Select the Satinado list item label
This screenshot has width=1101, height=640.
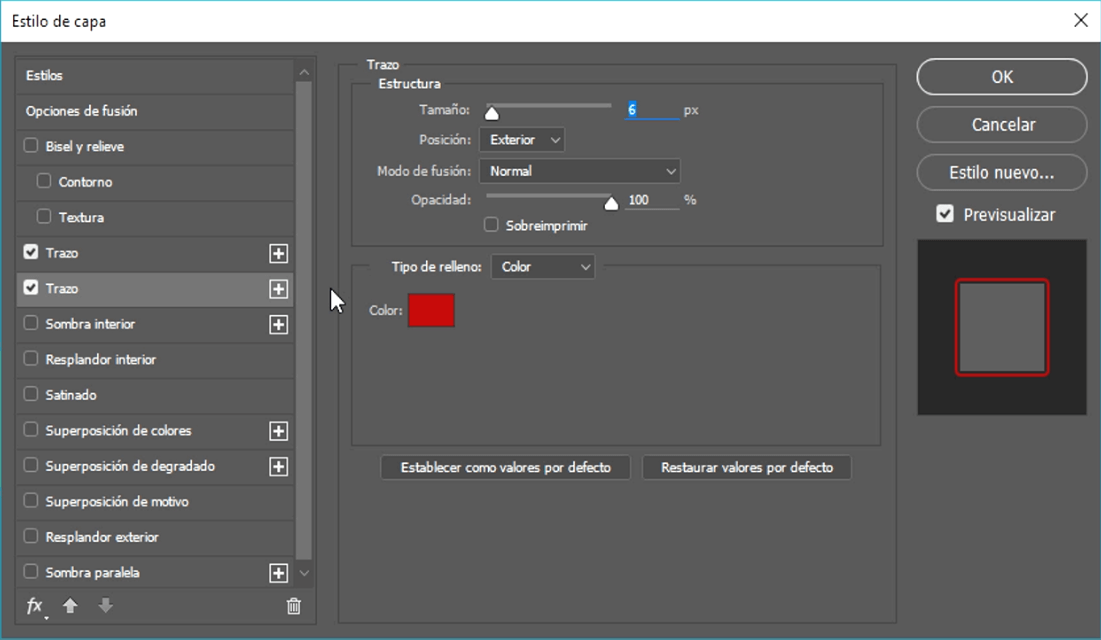[x=71, y=395]
